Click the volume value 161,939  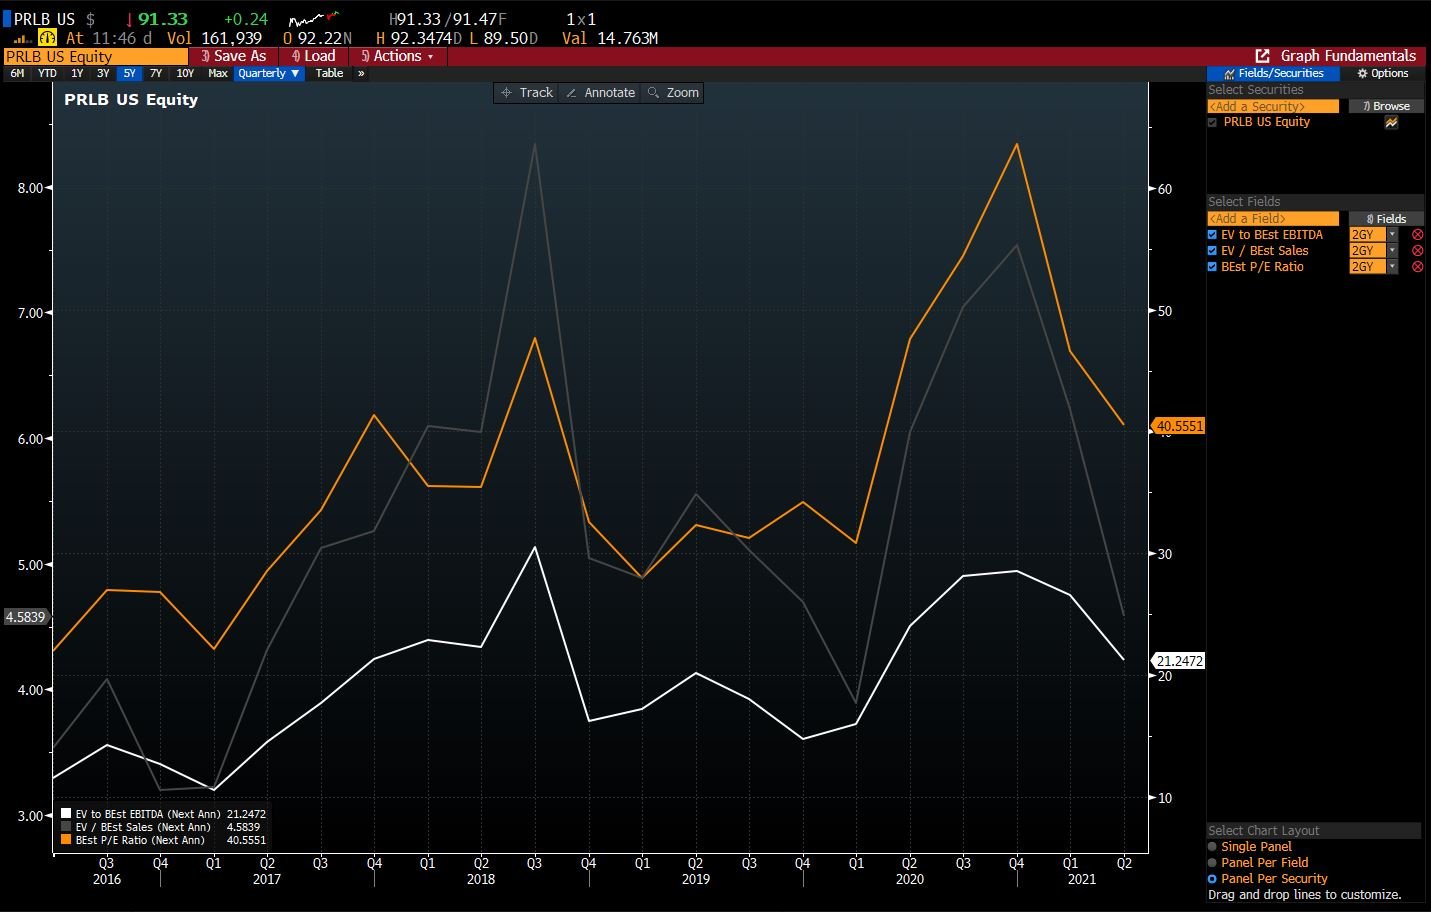click(x=232, y=39)
